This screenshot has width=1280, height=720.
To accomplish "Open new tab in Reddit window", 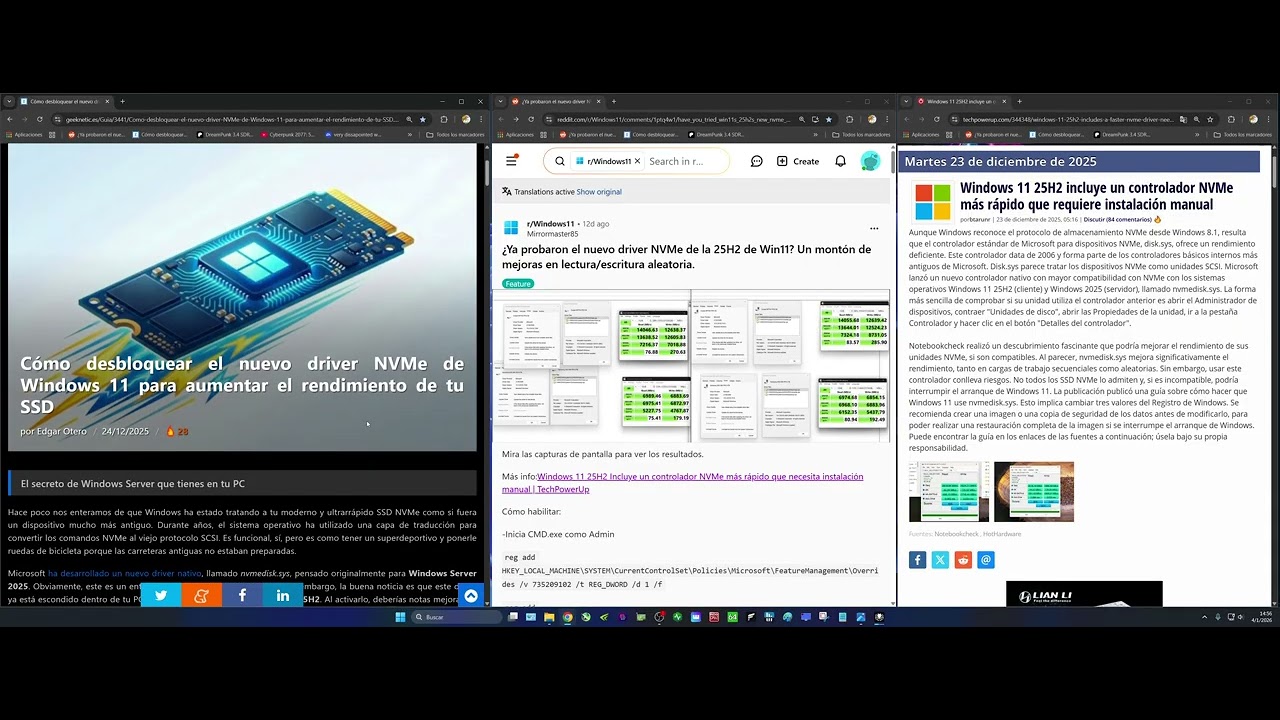I will coord(613,101).
